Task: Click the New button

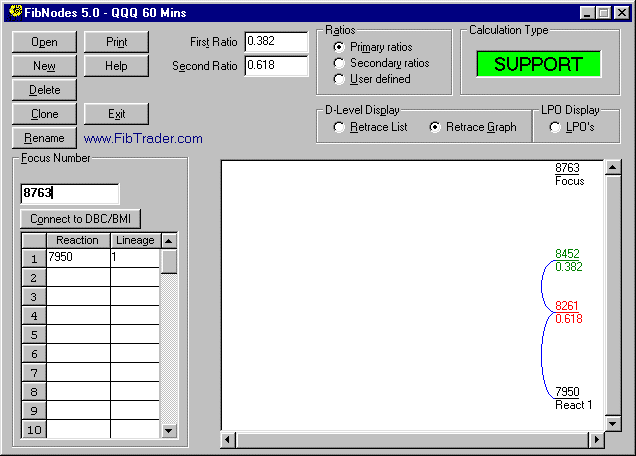Action: (x=44, y=66)
